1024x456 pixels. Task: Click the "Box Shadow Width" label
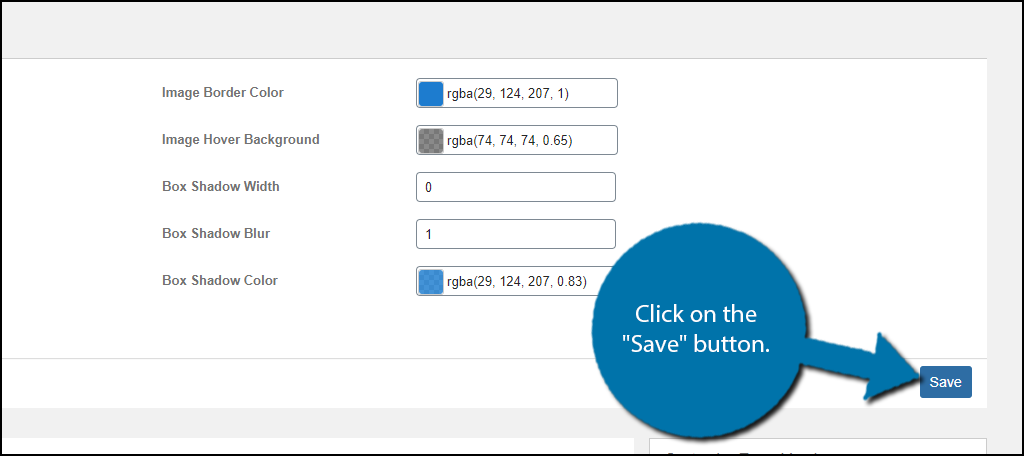click(x=220, y=186)
